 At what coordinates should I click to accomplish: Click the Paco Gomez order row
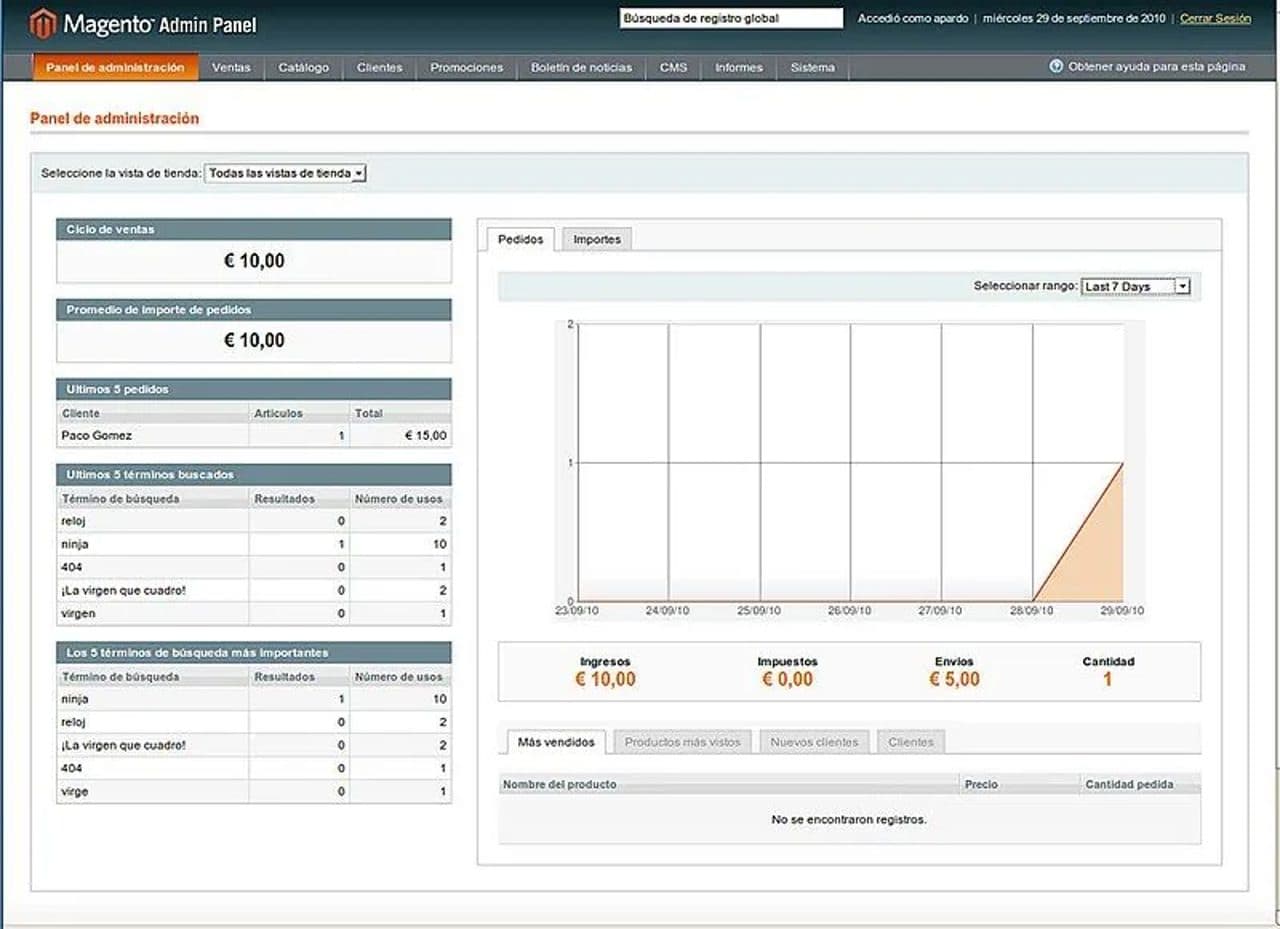[x=253, y=436]
